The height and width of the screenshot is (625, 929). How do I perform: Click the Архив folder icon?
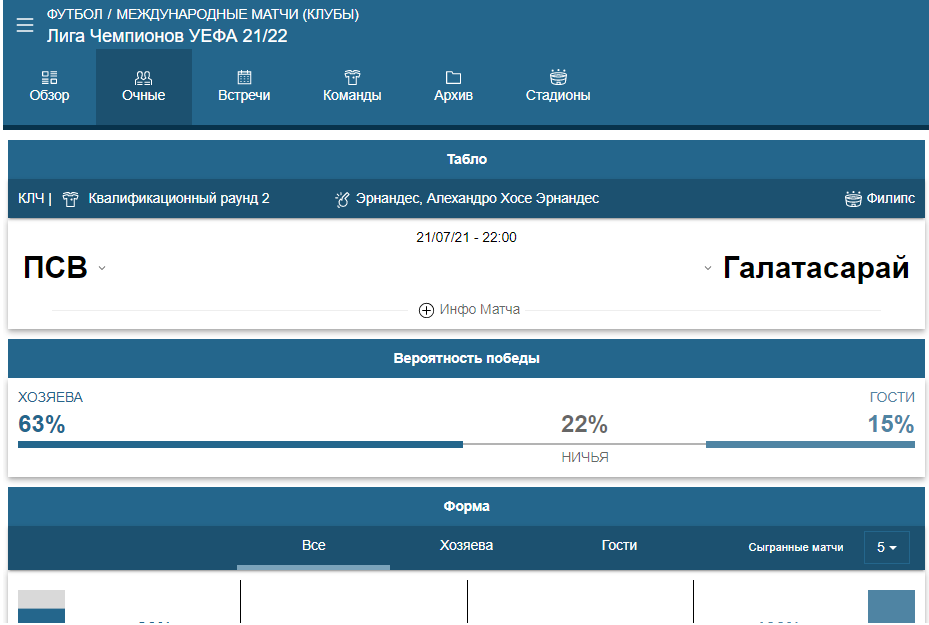point(453,77)
